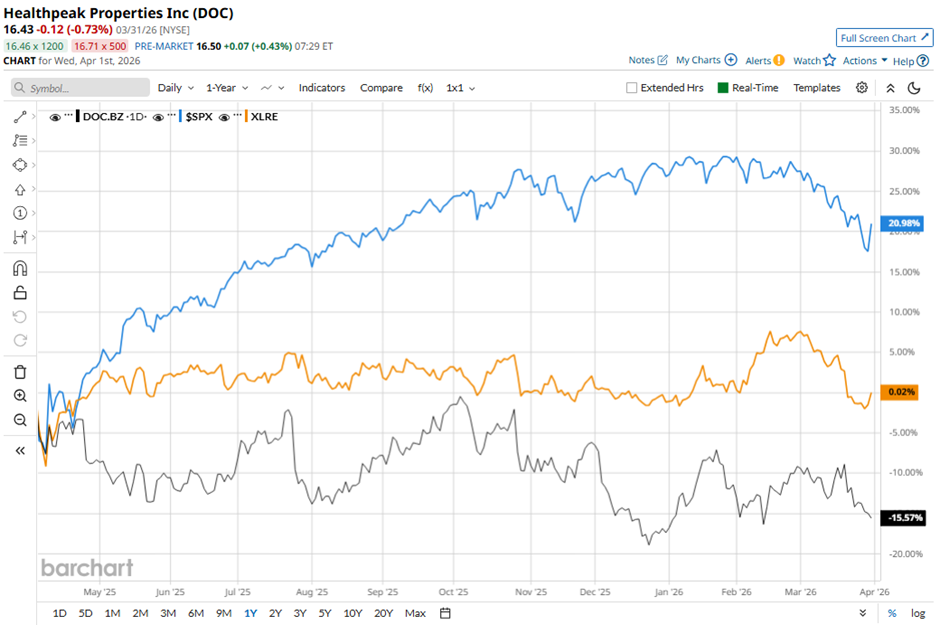Select the Max time range
Viewport: 940px width, 625px height.
pyautogui.click(x=415, y=613)
